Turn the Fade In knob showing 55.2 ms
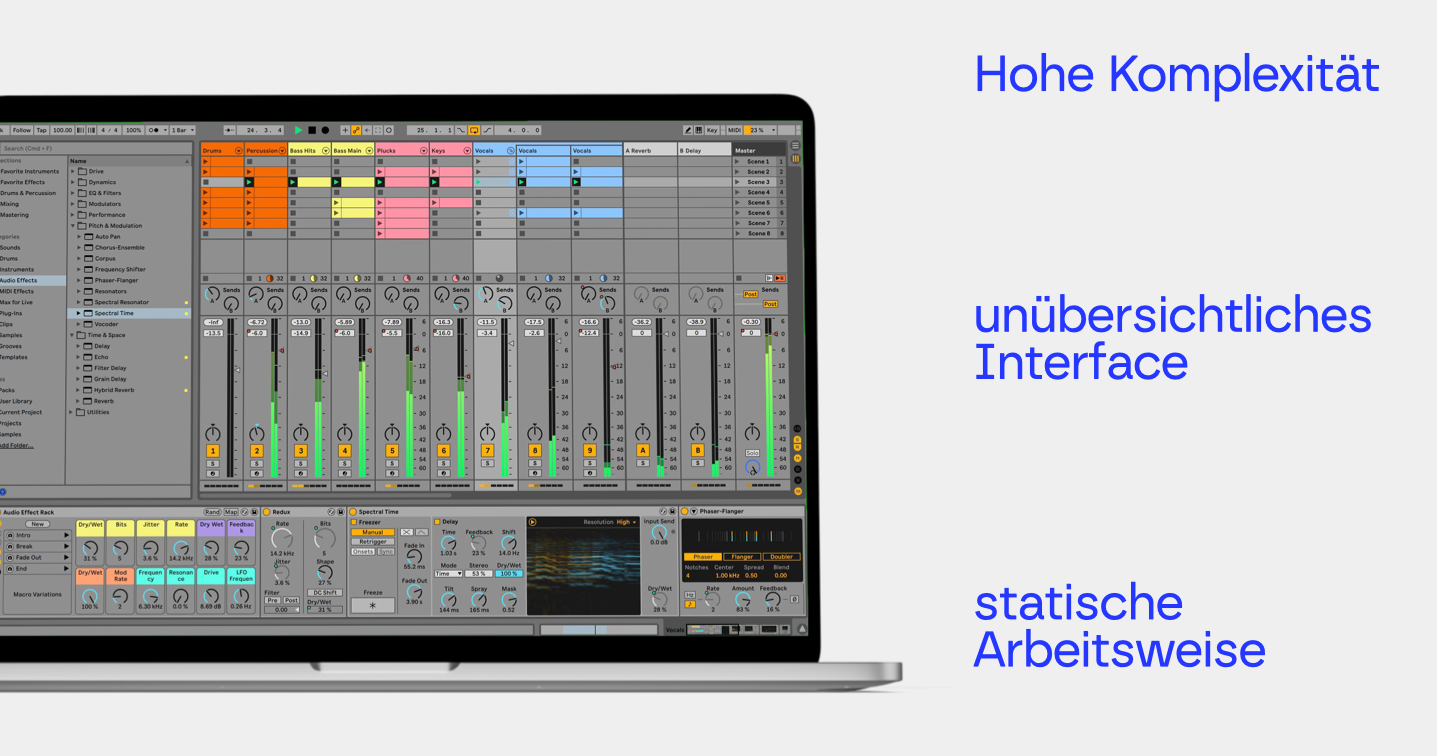The width and height of the screenshot is (1437, 756). (414, 556)
